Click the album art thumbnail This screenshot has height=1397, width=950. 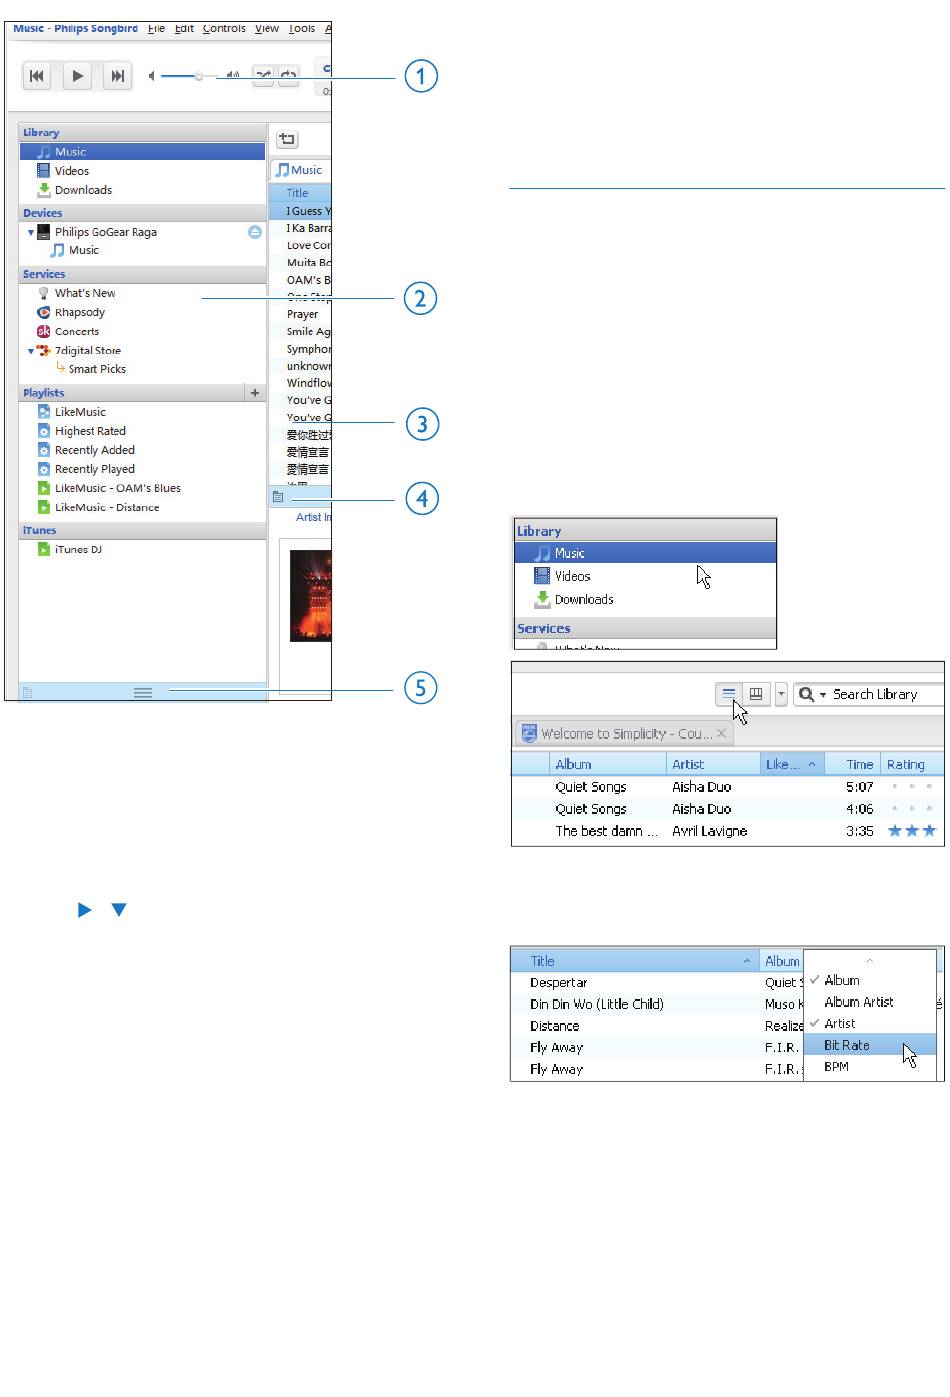[x=310, y=596]
